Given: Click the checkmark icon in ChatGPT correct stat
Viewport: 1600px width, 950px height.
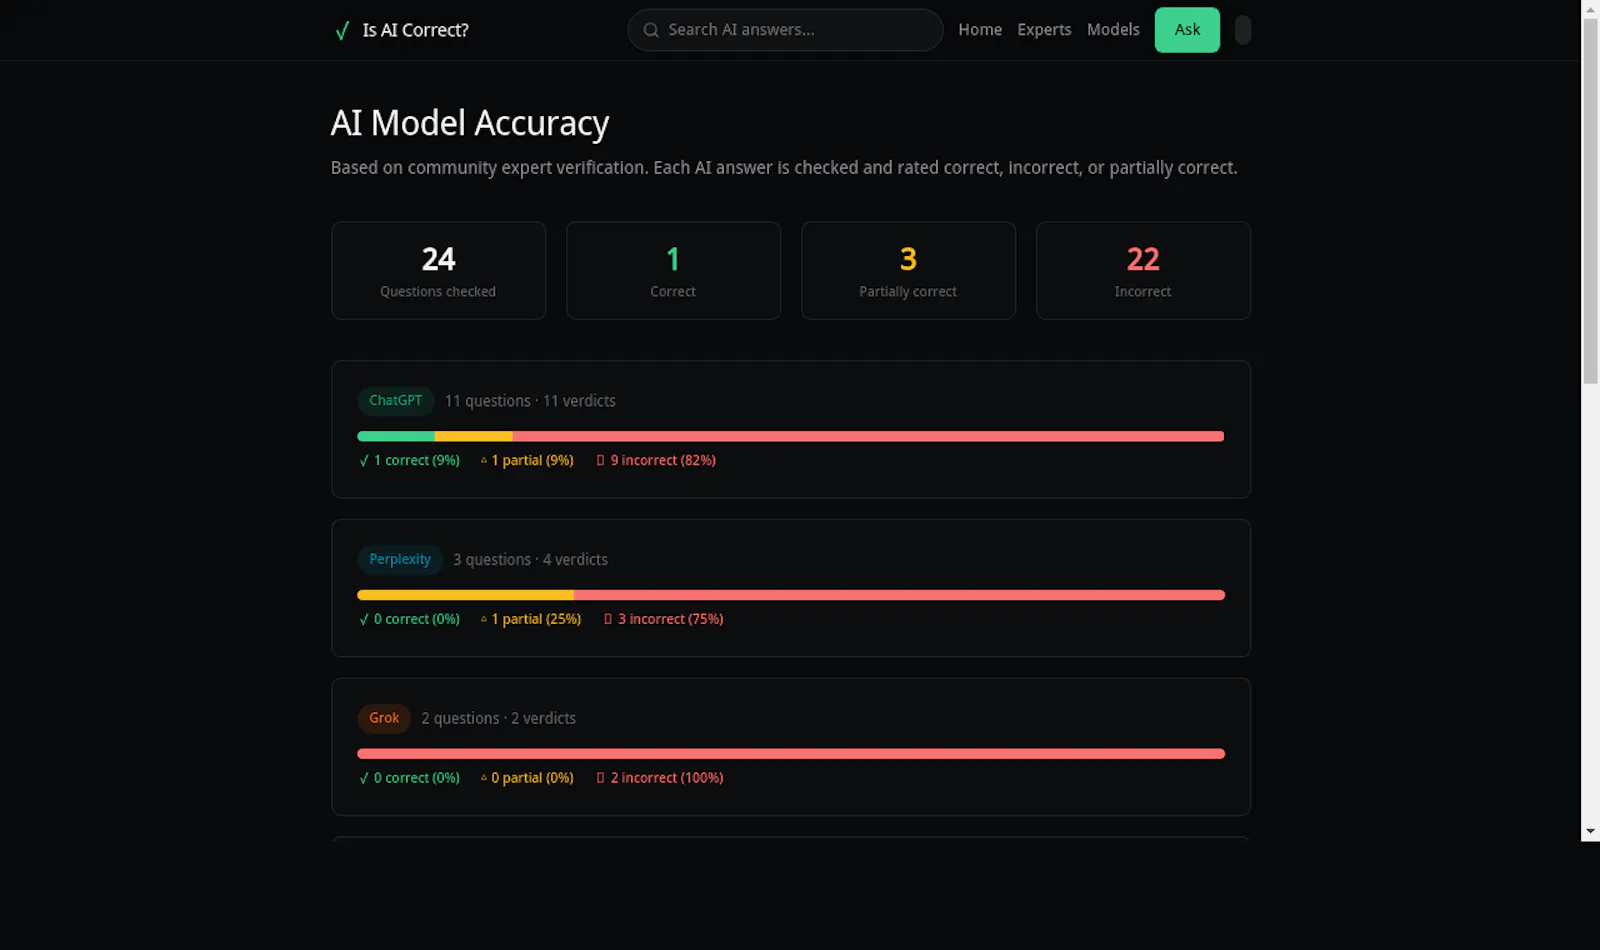Looking at the screenshot, I should click(364, 461).
